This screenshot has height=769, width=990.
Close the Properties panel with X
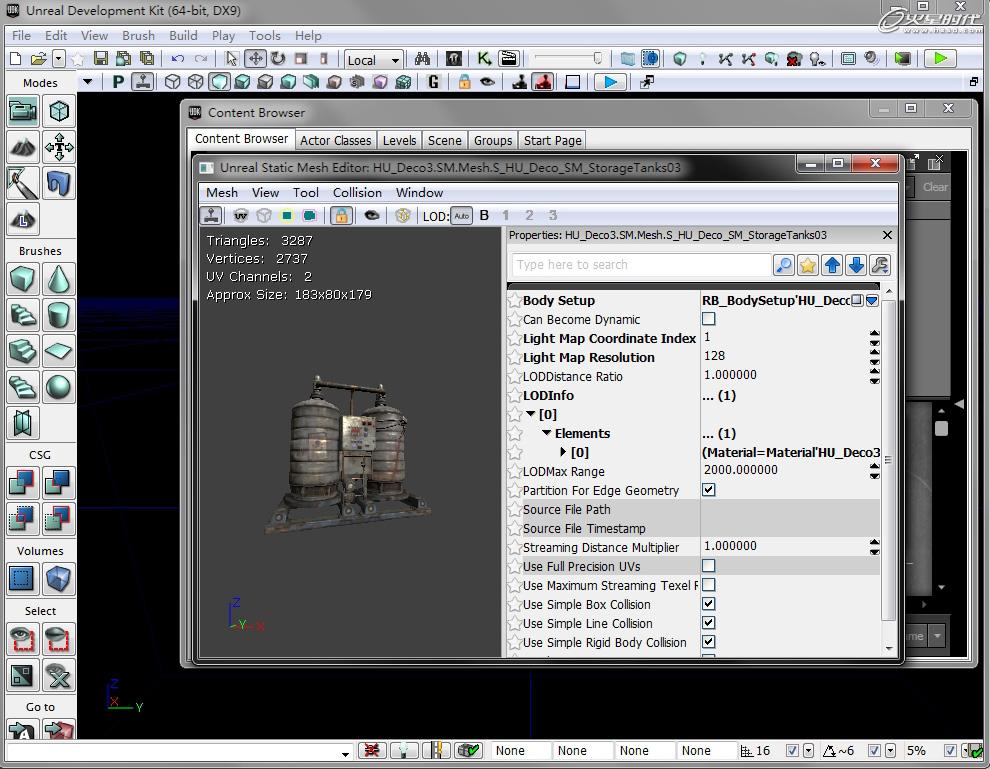click(x=887, y=235)
